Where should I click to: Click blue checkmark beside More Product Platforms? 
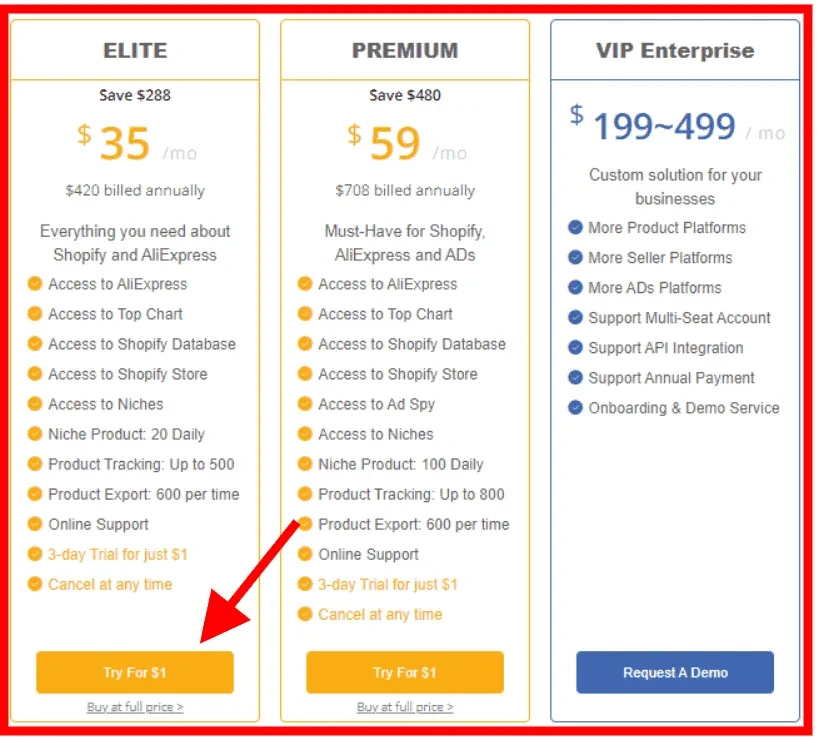tap(575, 227)
